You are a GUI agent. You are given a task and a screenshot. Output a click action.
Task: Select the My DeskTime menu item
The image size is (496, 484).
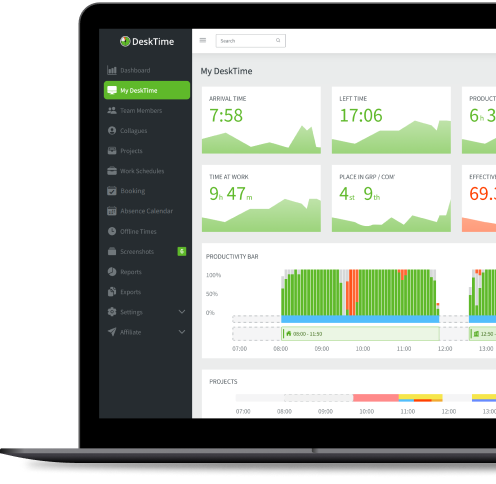(147, 90)
